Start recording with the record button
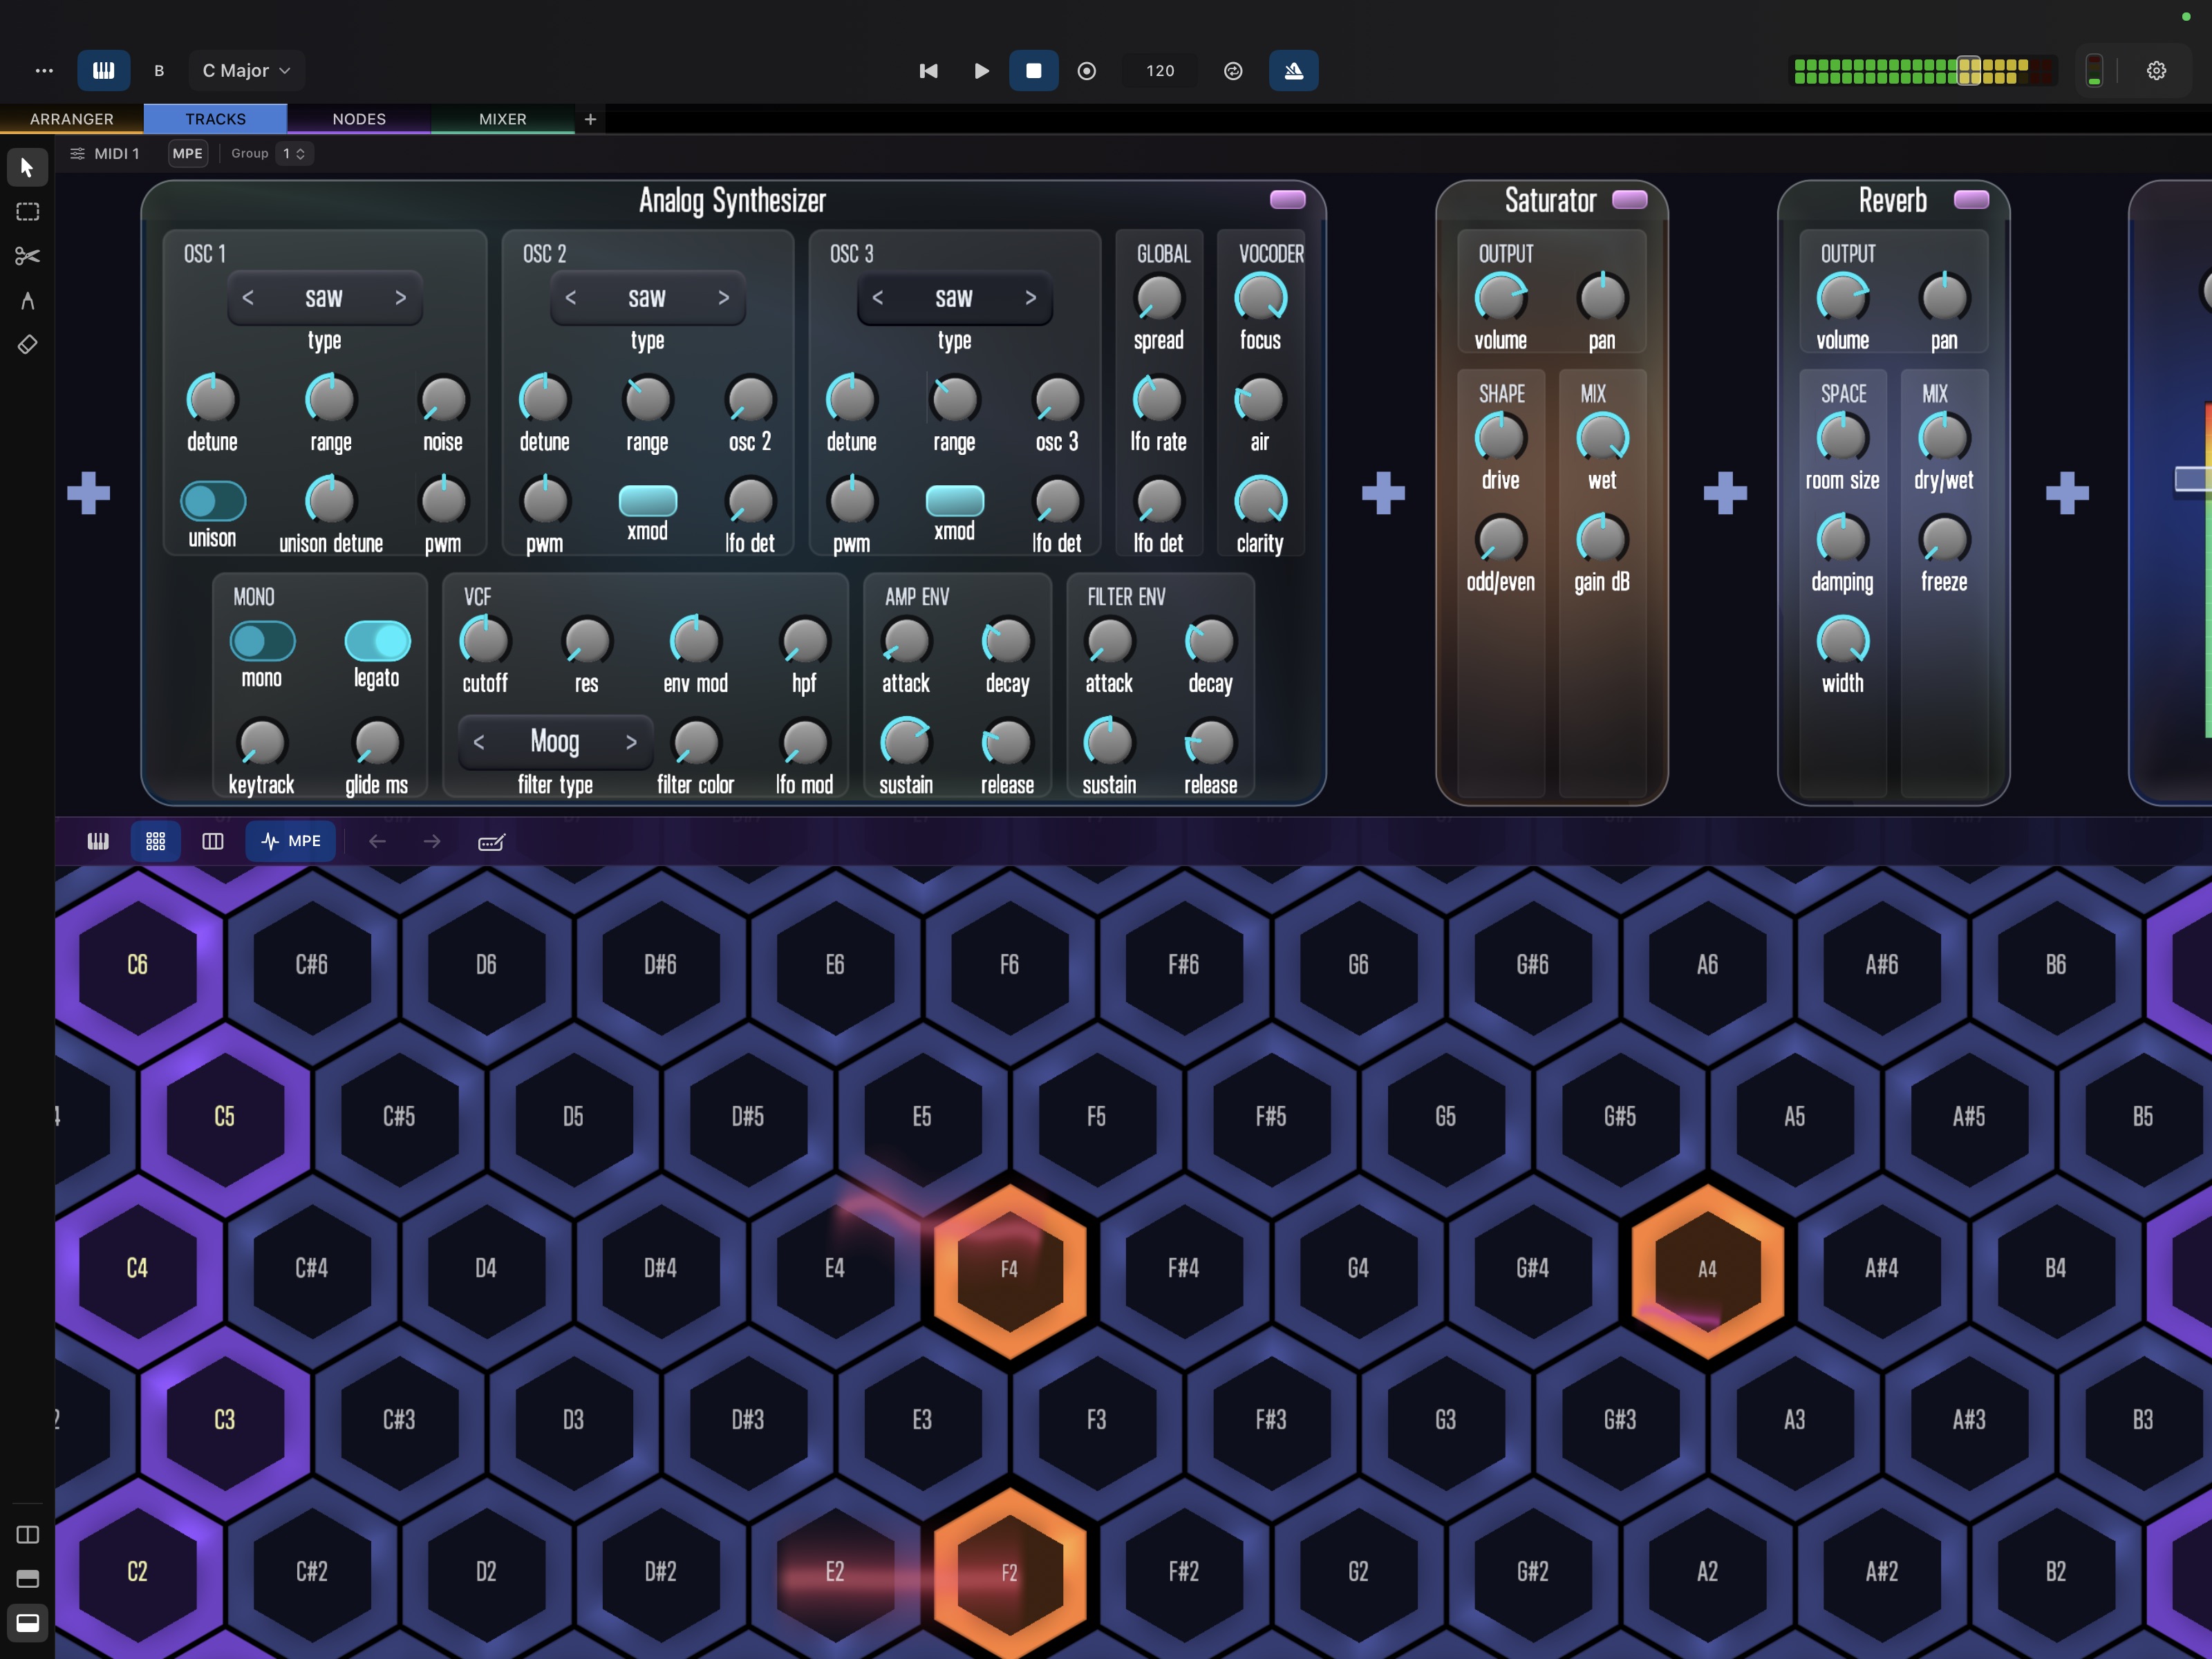2212x1659 pixels. pos(1087,71)
